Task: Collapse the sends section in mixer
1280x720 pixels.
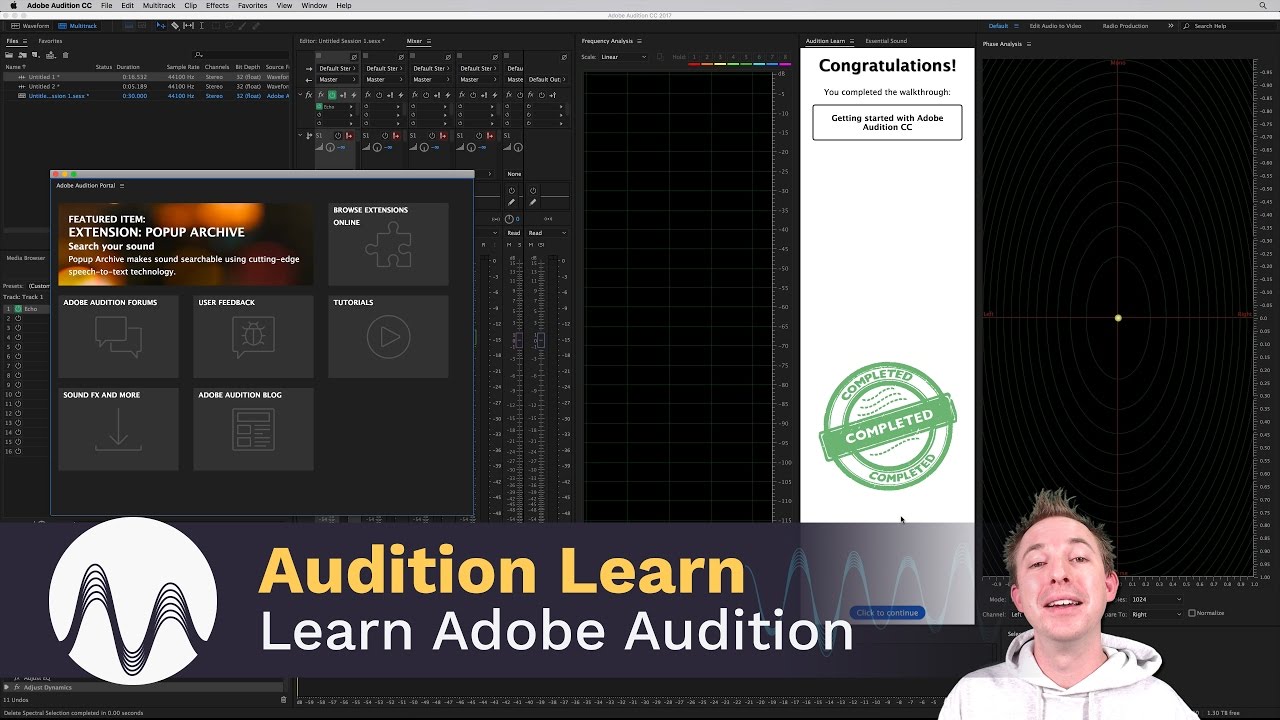Action: pyautogui.click(x=300, y=136)
